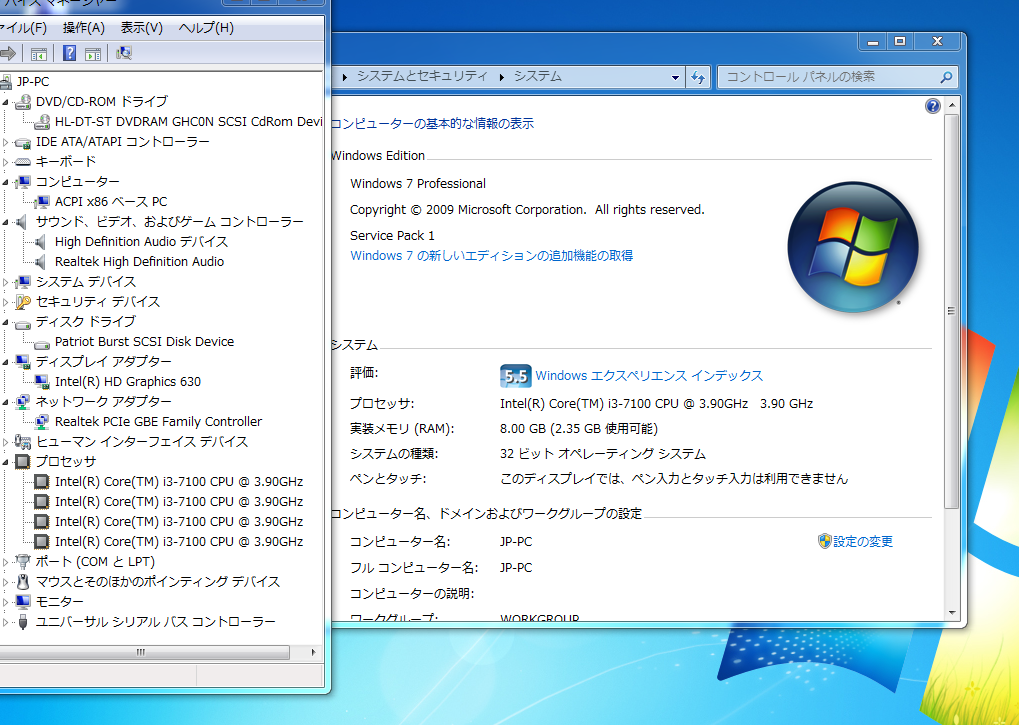Click the show/hide console tree toolbar icon

click(39, 54)
